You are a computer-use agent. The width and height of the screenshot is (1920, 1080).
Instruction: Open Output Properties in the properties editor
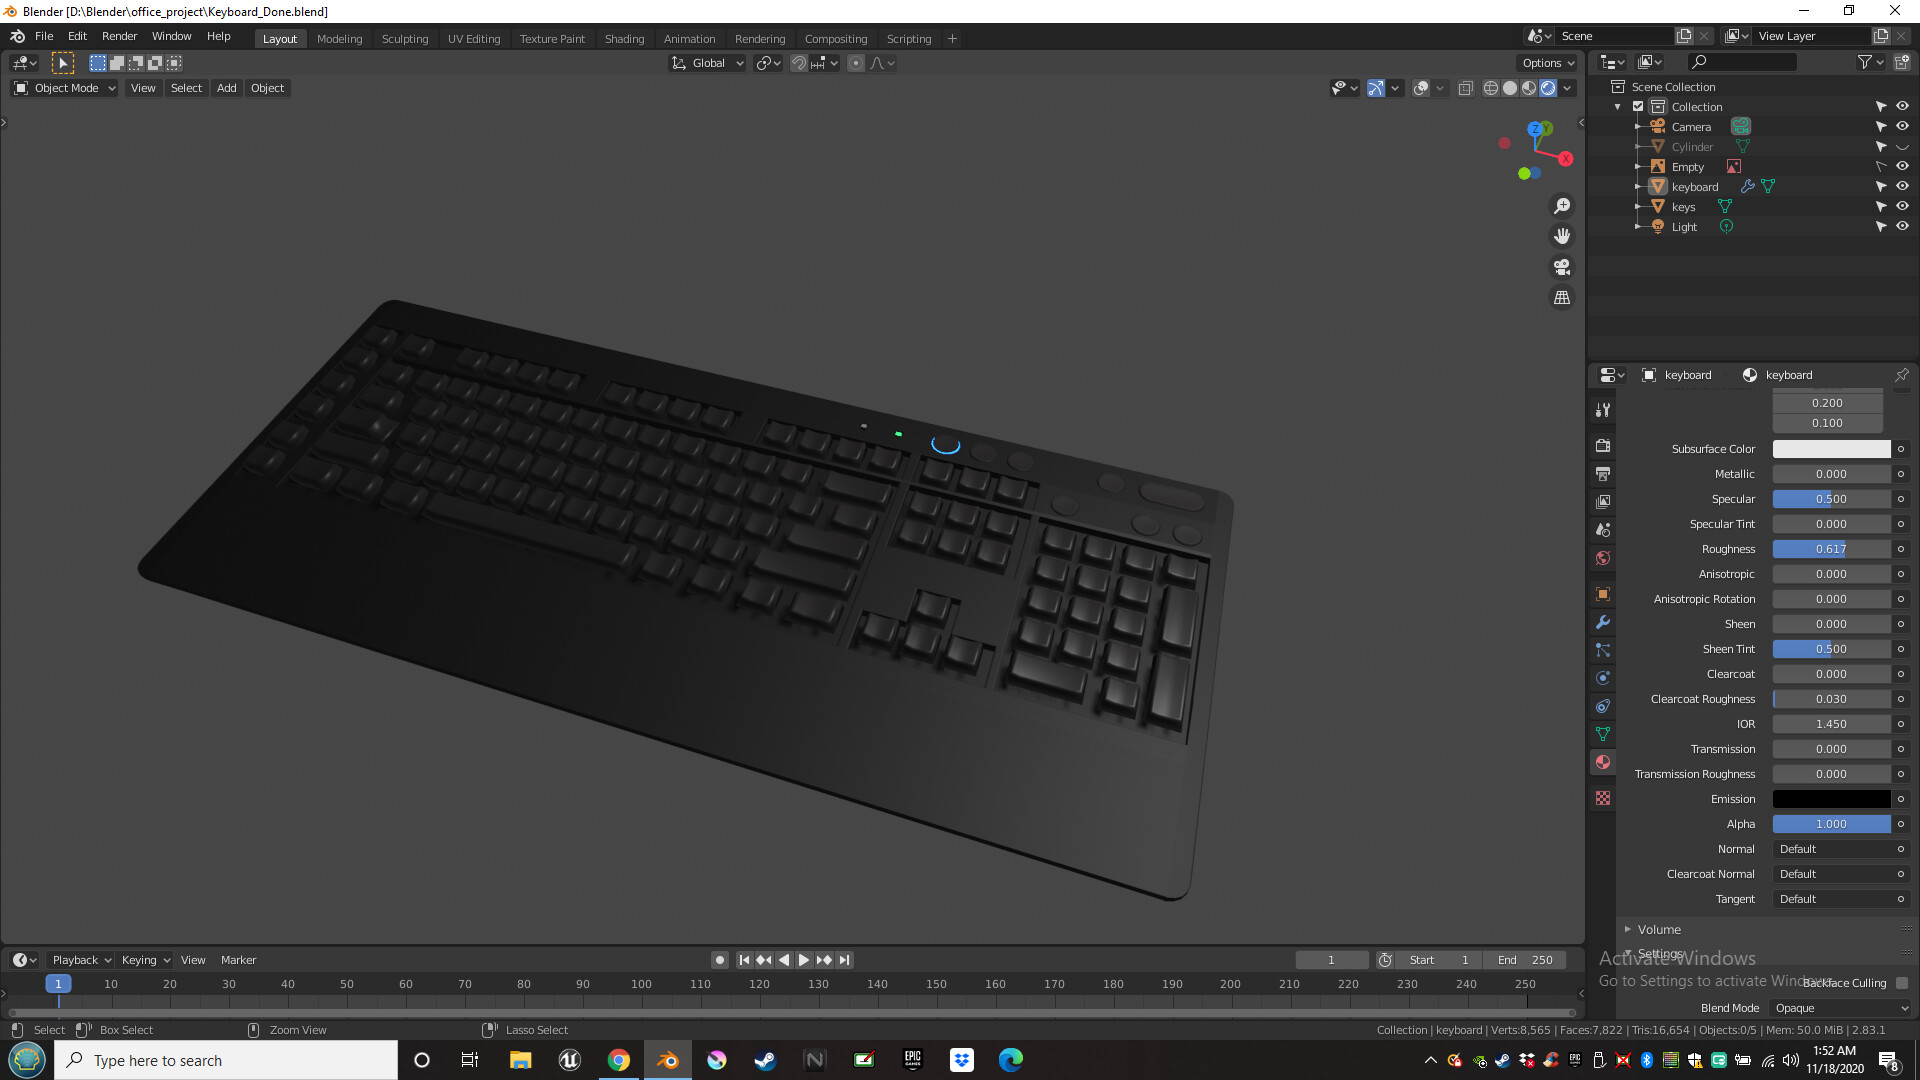click(x=1602, y=473)
